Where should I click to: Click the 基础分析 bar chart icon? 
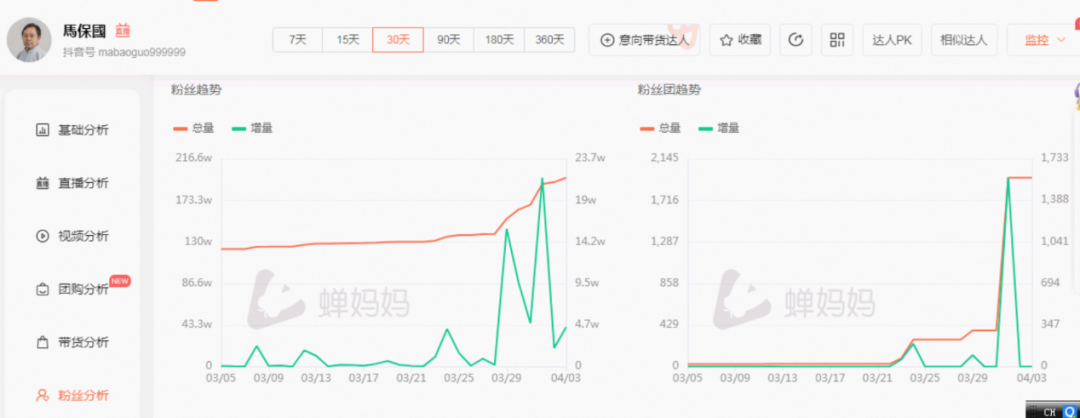tap(43, 130)
